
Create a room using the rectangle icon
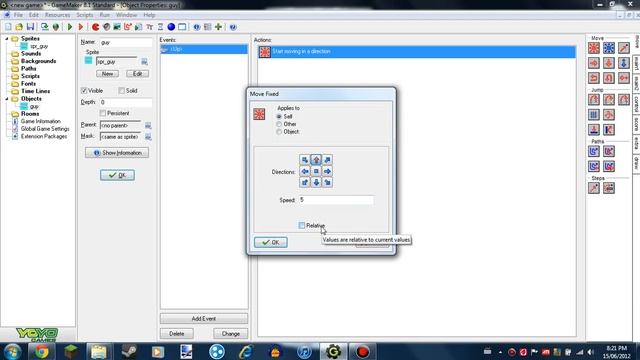182,27
